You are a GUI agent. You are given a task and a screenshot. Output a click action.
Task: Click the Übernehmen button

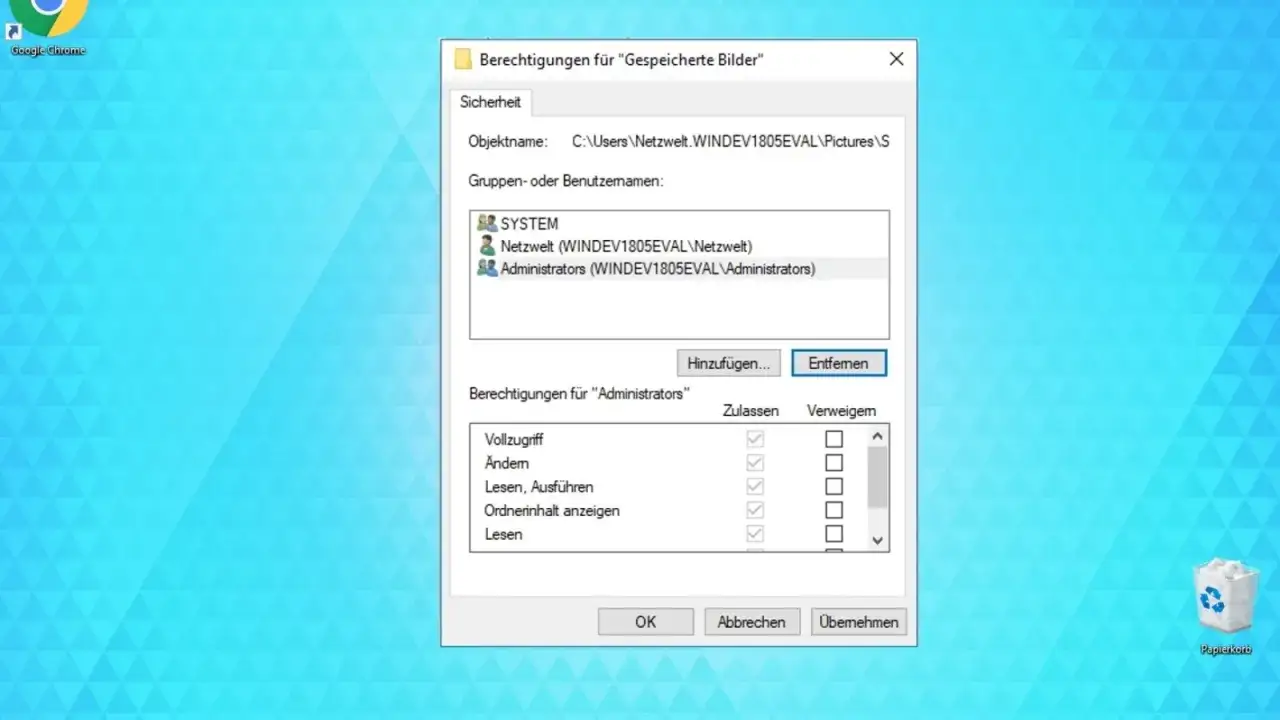[x=859, y=622]
